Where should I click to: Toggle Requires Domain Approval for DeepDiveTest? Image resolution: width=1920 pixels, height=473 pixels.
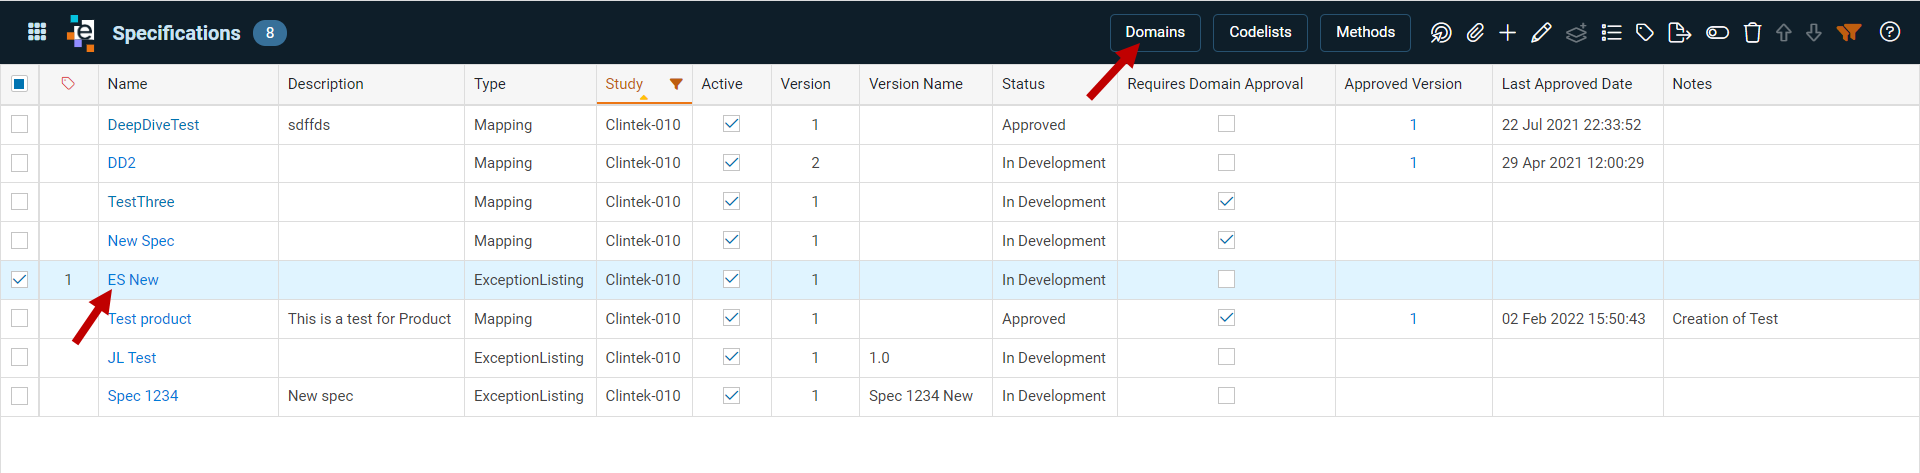[1226, 124]
